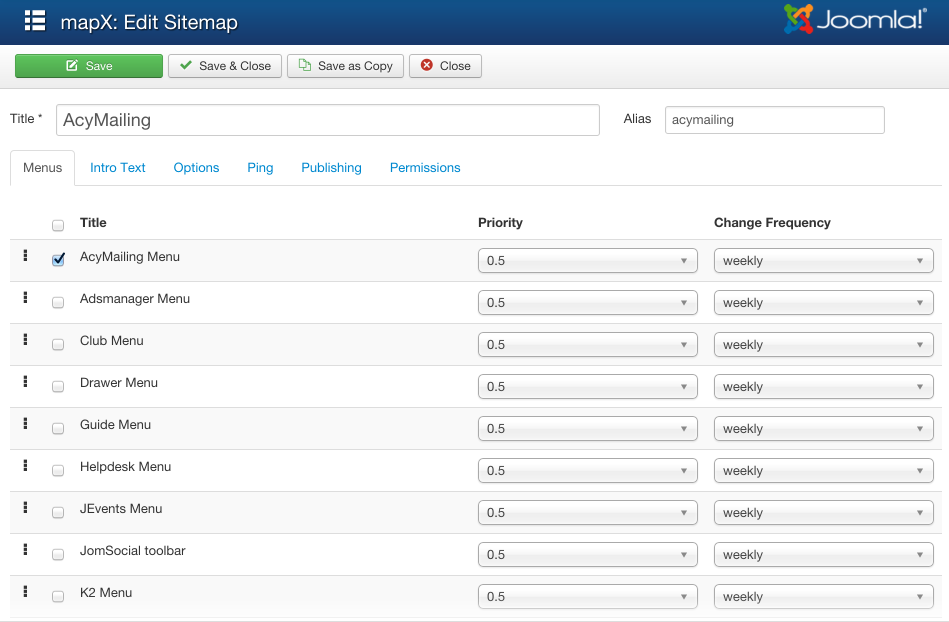Click the drag handle for Drawer Menu
The height and width of the screenshot is (622, 949).
[x=25, y=381]
